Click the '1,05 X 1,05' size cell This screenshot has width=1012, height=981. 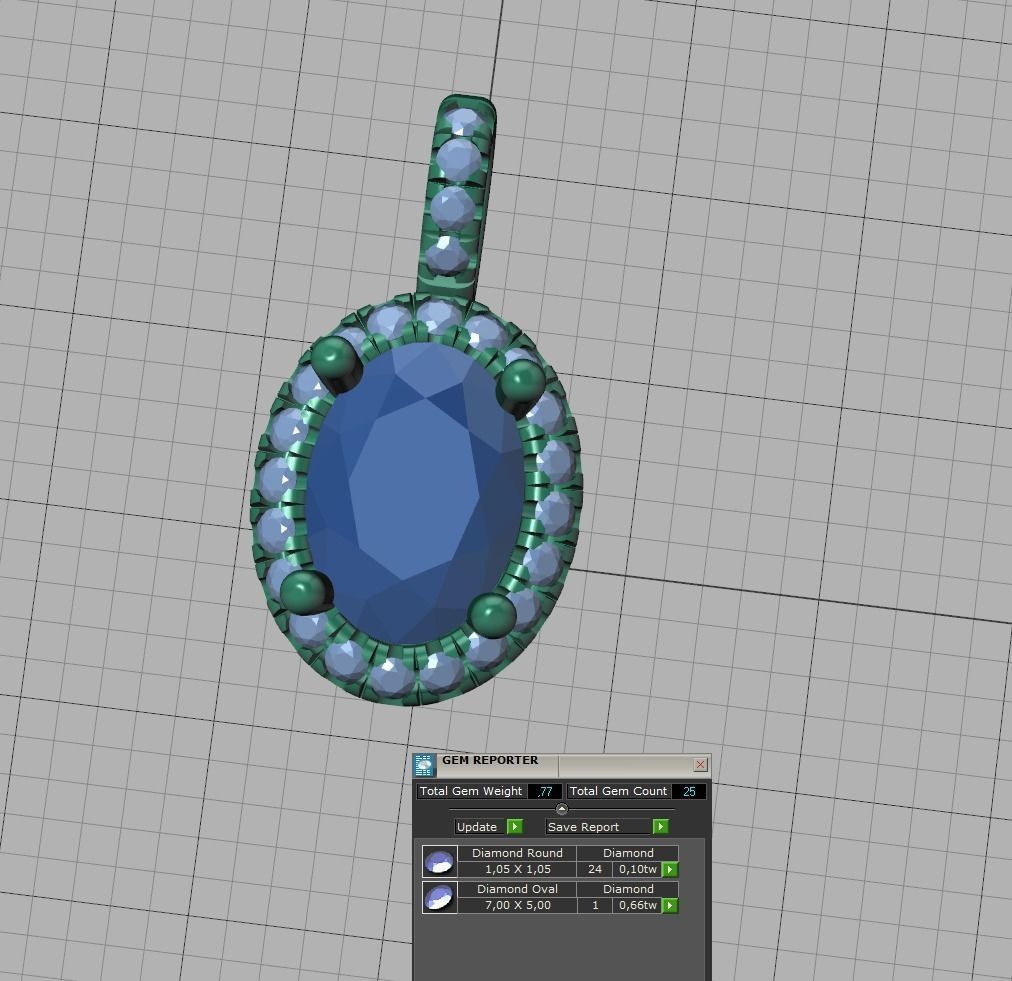517,869
